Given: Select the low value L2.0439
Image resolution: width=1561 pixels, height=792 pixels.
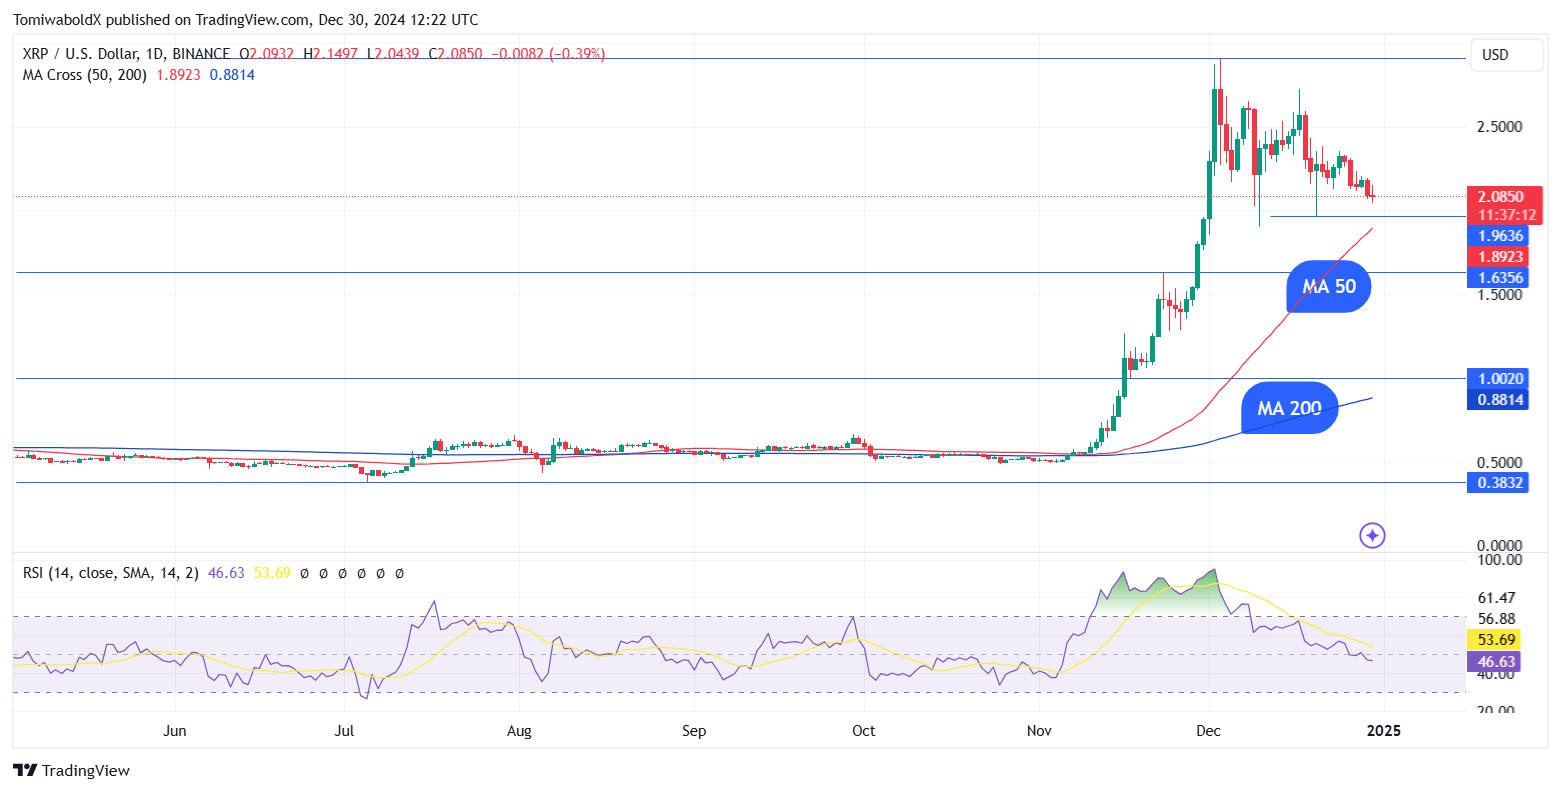Looking at the screenshot, I should click(x=393, y=54).
